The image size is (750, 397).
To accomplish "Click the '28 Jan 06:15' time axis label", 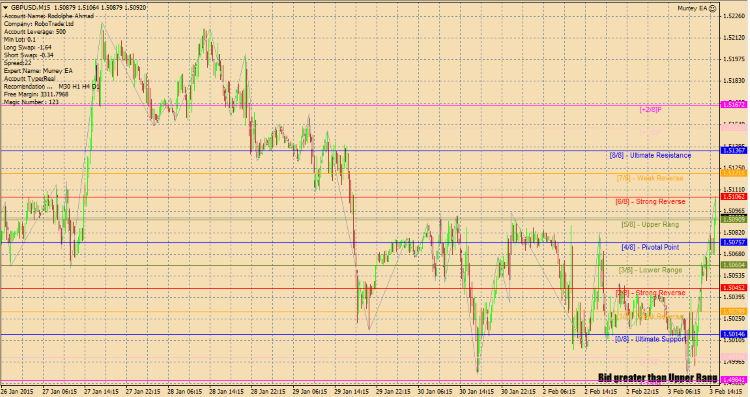I will coord(185,391).
